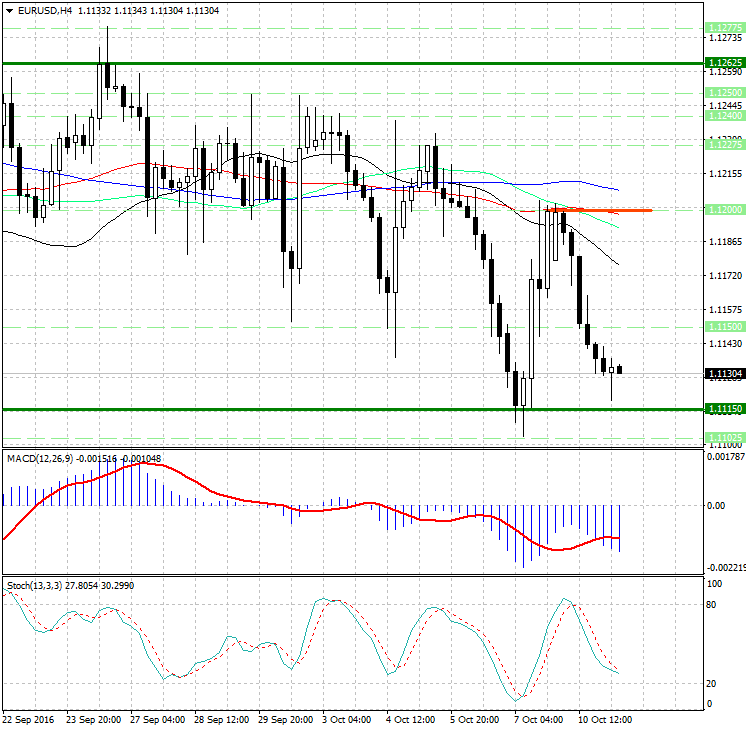Viewport: 746px width, 731px height.
Task: Select the red horizontal line at 1.12000
Action: click(600, 210)
